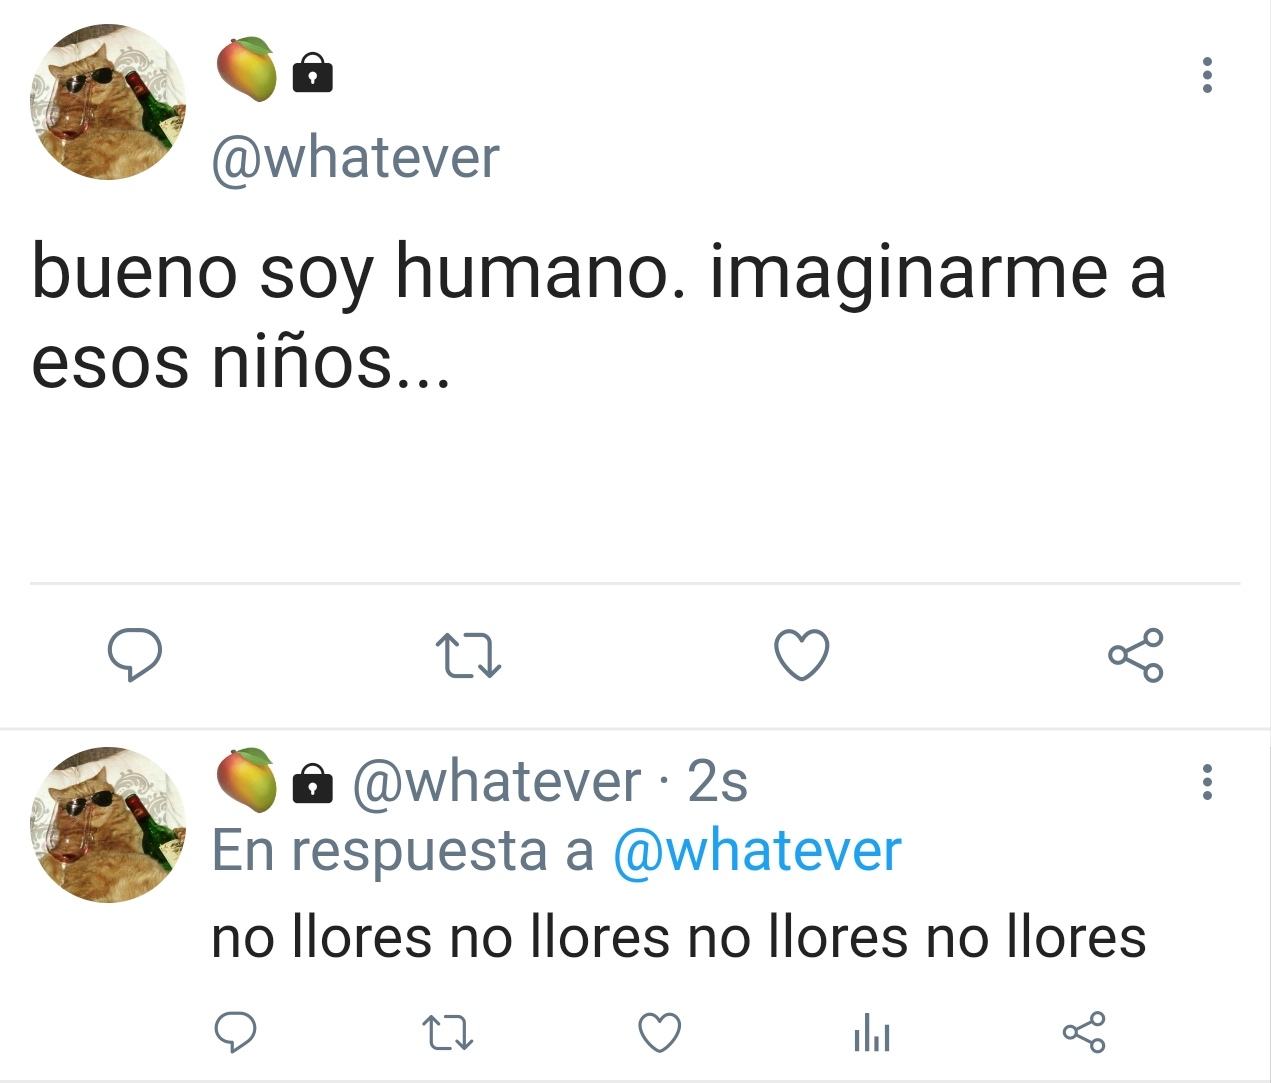Reply to the main tweet via comment icon

pyautogui.click(x=135, y=655)
